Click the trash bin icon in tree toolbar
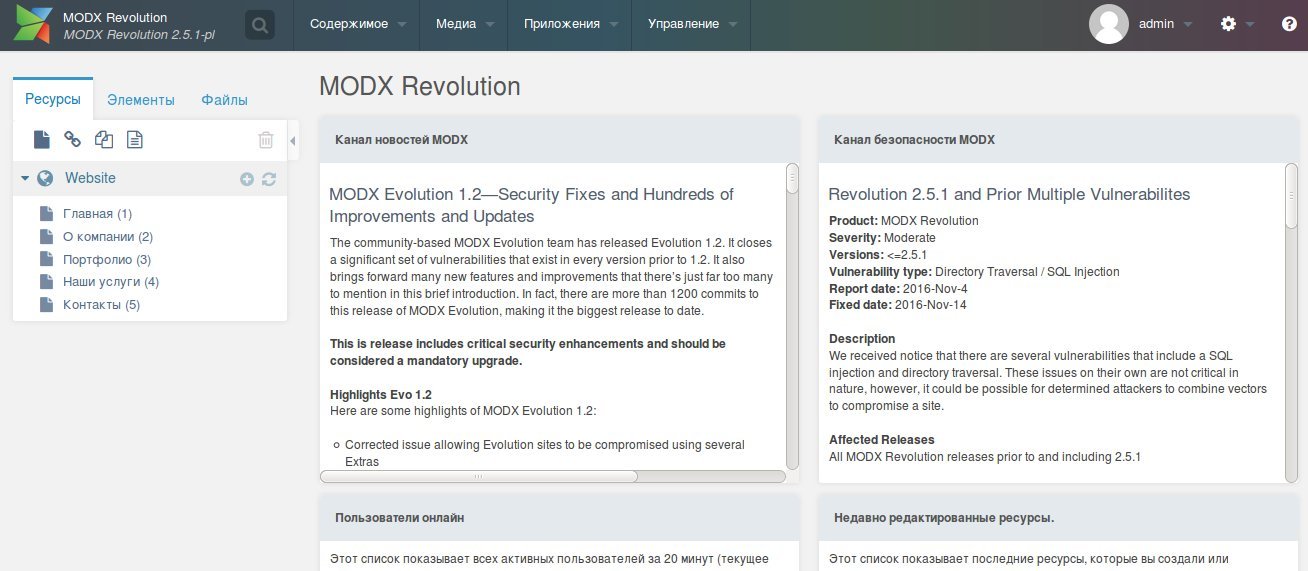This screenshot has height=571, width=1308. point(266,140)
